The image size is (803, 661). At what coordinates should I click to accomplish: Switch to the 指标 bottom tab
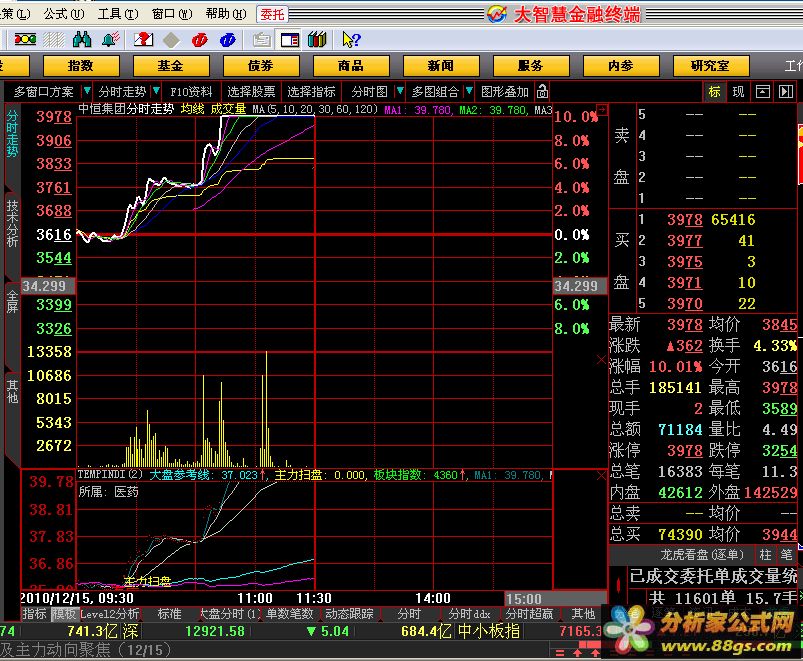[34, 614]
